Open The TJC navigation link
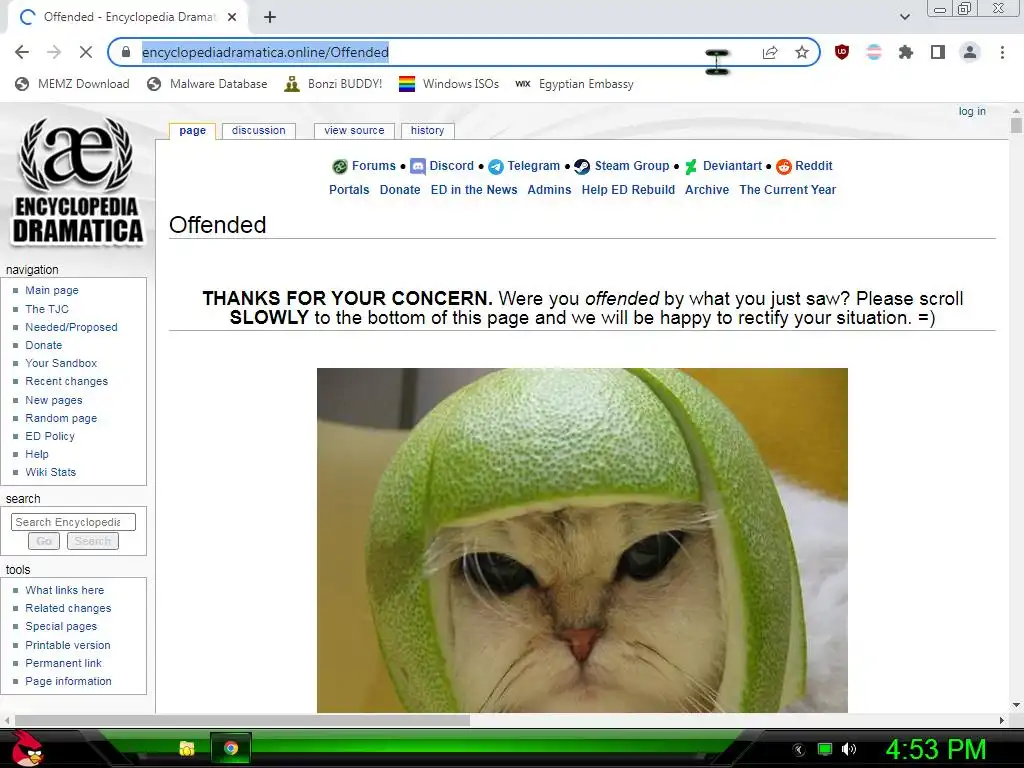The width and height of the screenshot is (1024, 768). tap(46, 309)
